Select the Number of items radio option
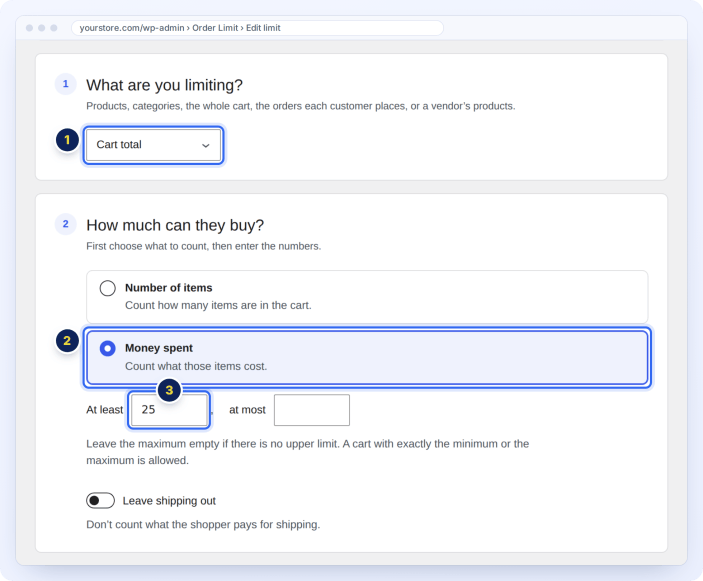This screenshot has width=703, height=581. 108,288
